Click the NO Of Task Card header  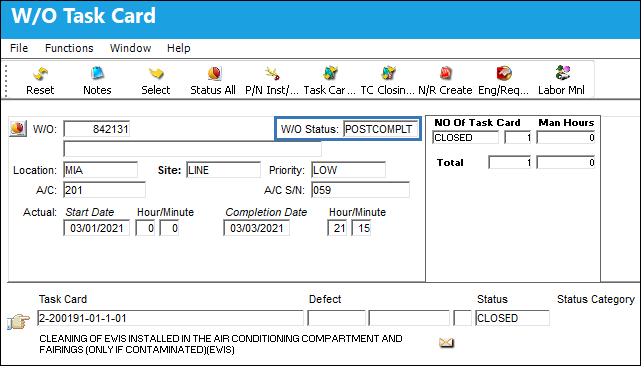click(x=477, y=123)
